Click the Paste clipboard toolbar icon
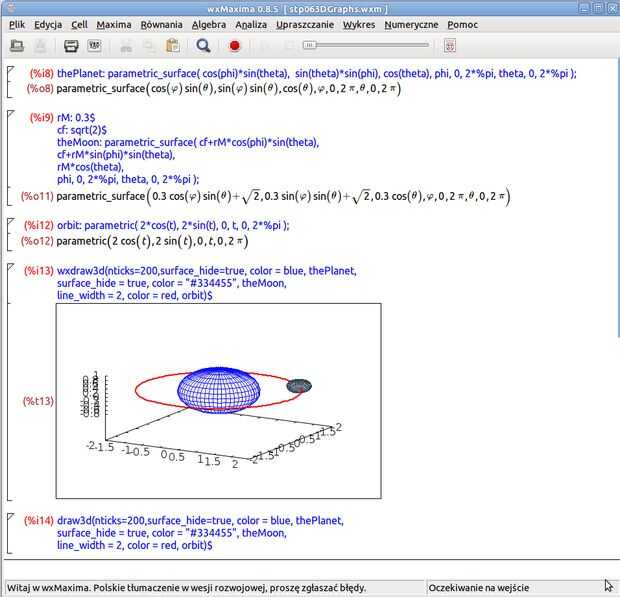Image resolution: width=620 pixels, height=597 pixels. (x=173, y=46)
